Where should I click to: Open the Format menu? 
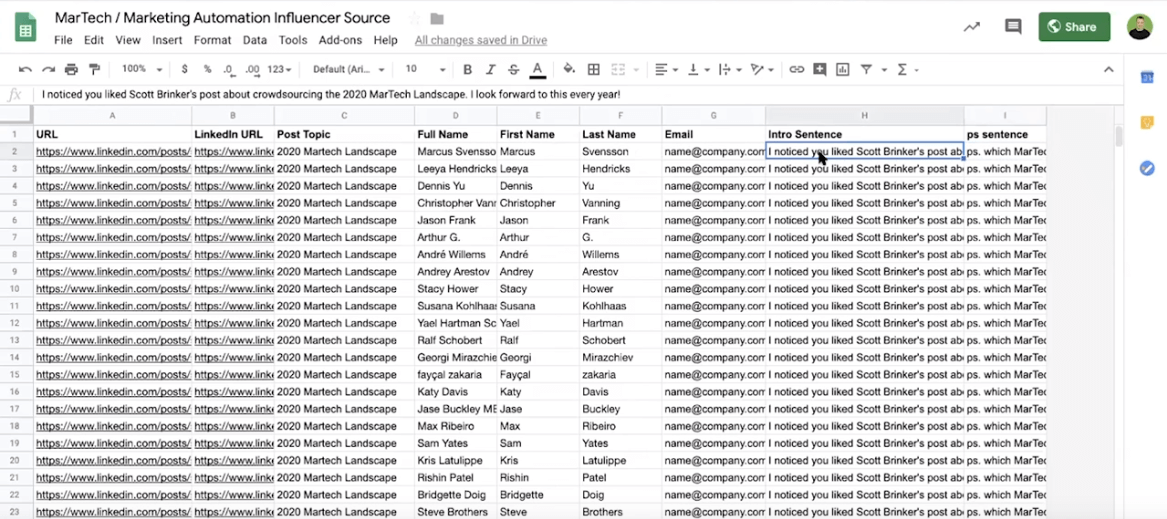pos(212,41)
